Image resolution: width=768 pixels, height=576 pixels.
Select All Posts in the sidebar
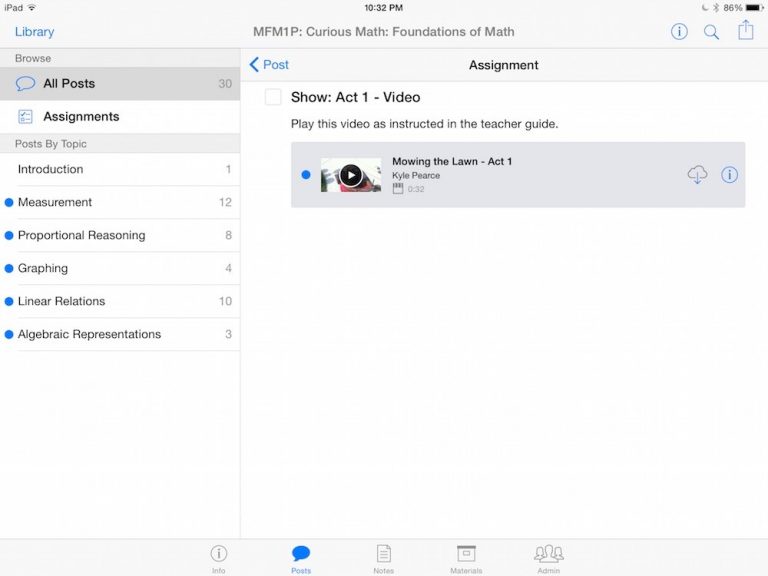pyautogui.click(x=69, y=84)
